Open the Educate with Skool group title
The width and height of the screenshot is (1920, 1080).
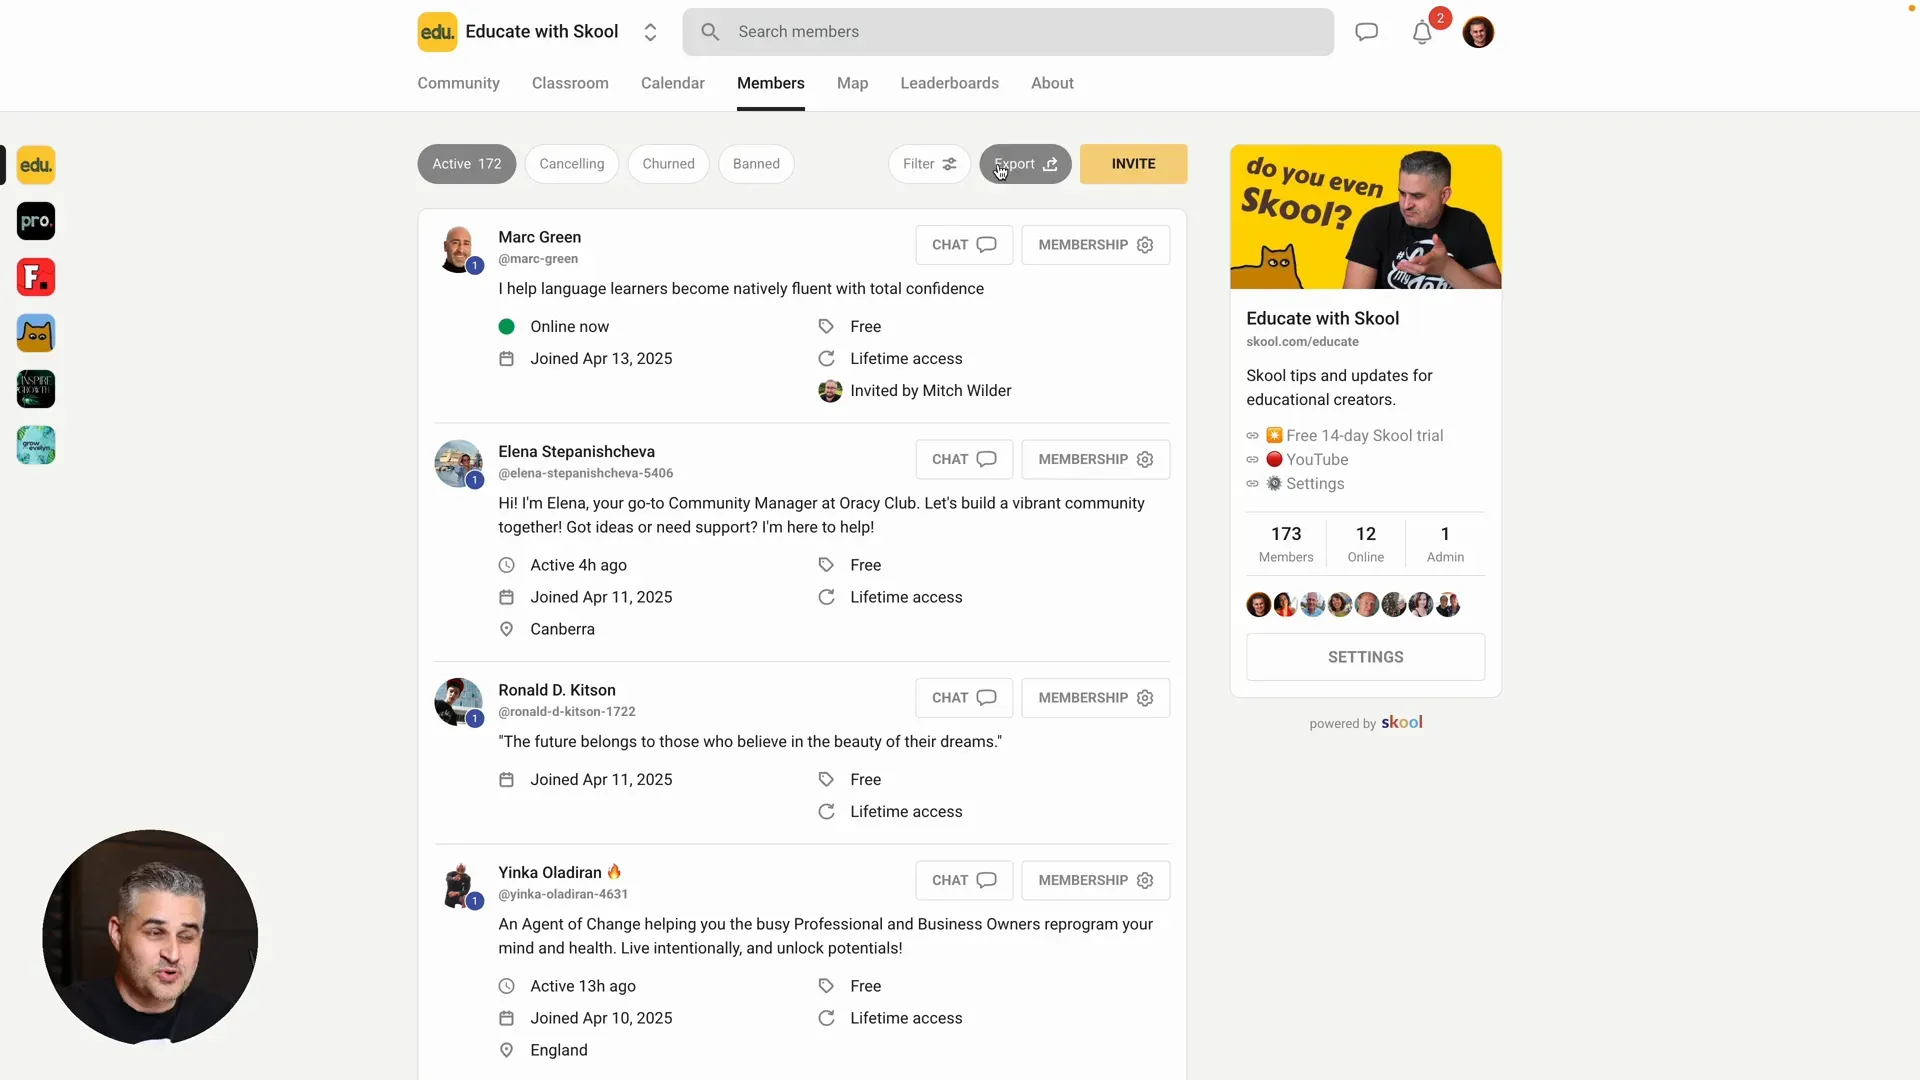coord(1322,318)
